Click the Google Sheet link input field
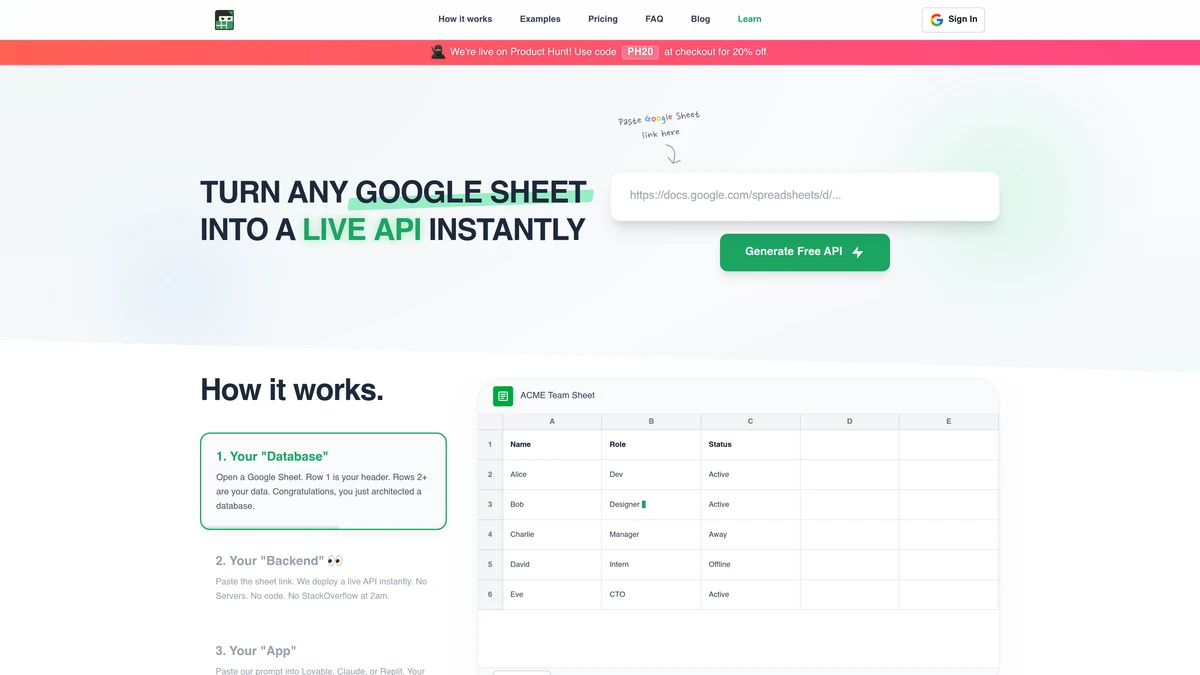 coord(805,196)
